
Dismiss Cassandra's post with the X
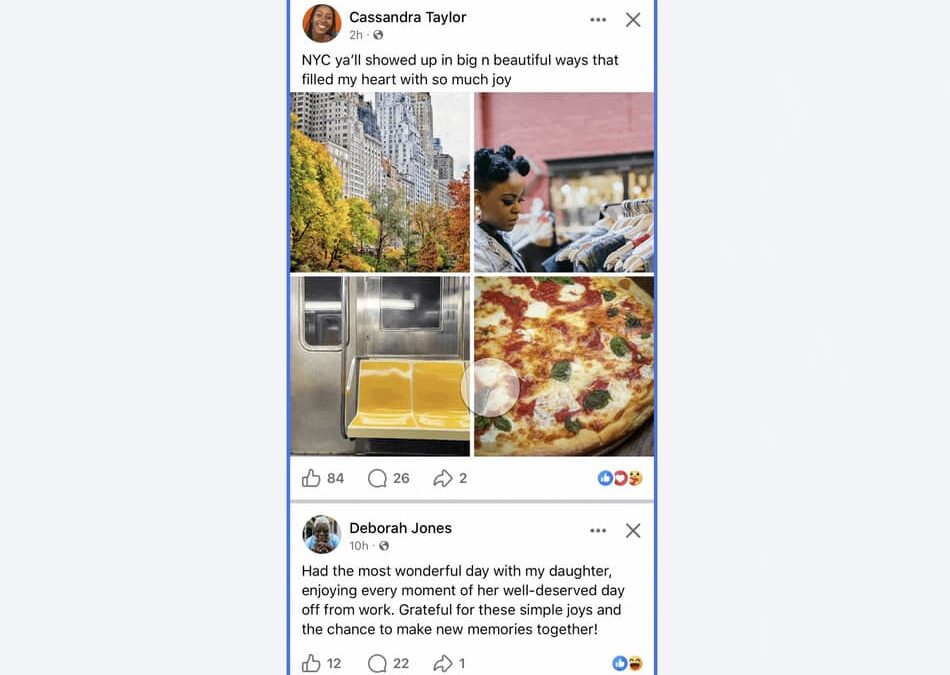pos(633,19)
